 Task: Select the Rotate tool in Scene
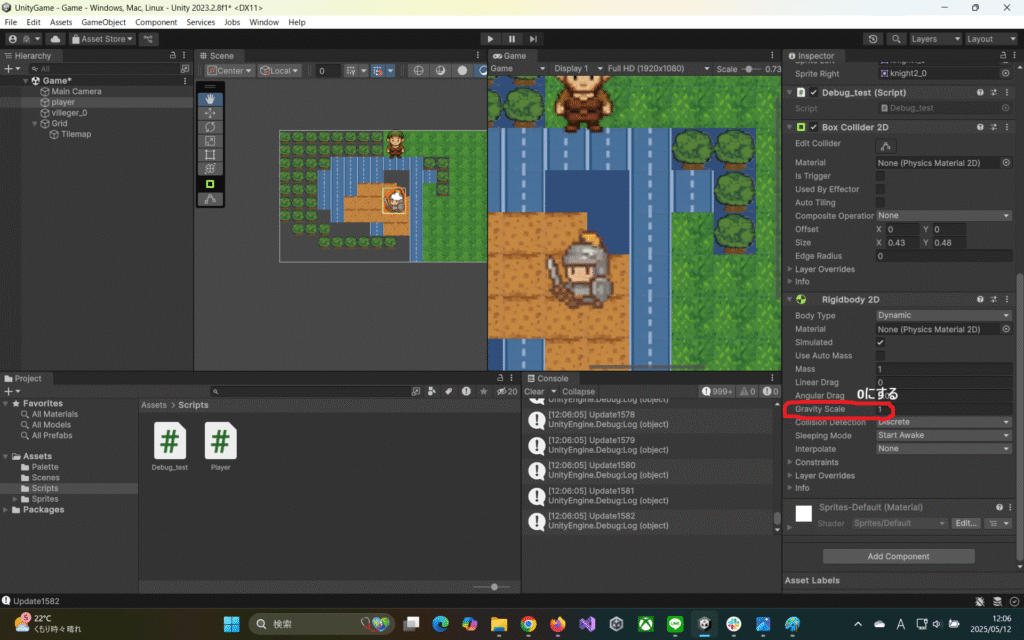tap(210, 127)
